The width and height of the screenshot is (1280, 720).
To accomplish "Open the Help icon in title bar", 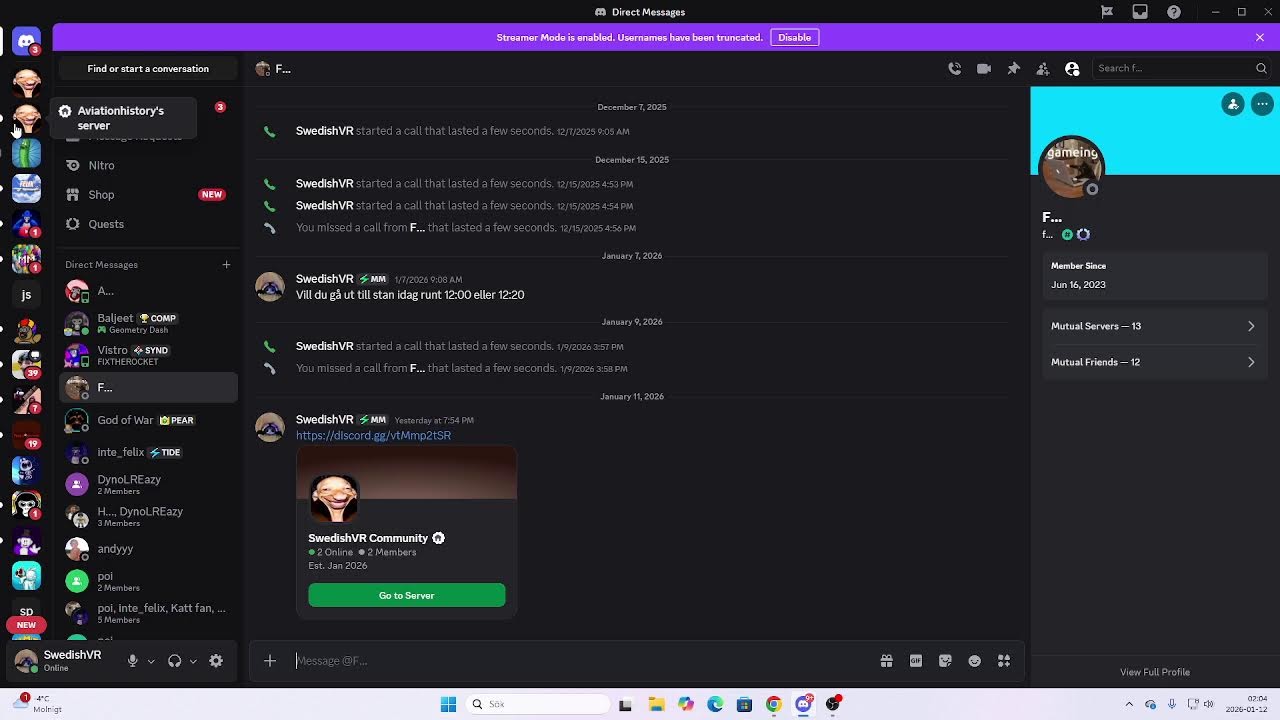I will (x=1174, y=12).
